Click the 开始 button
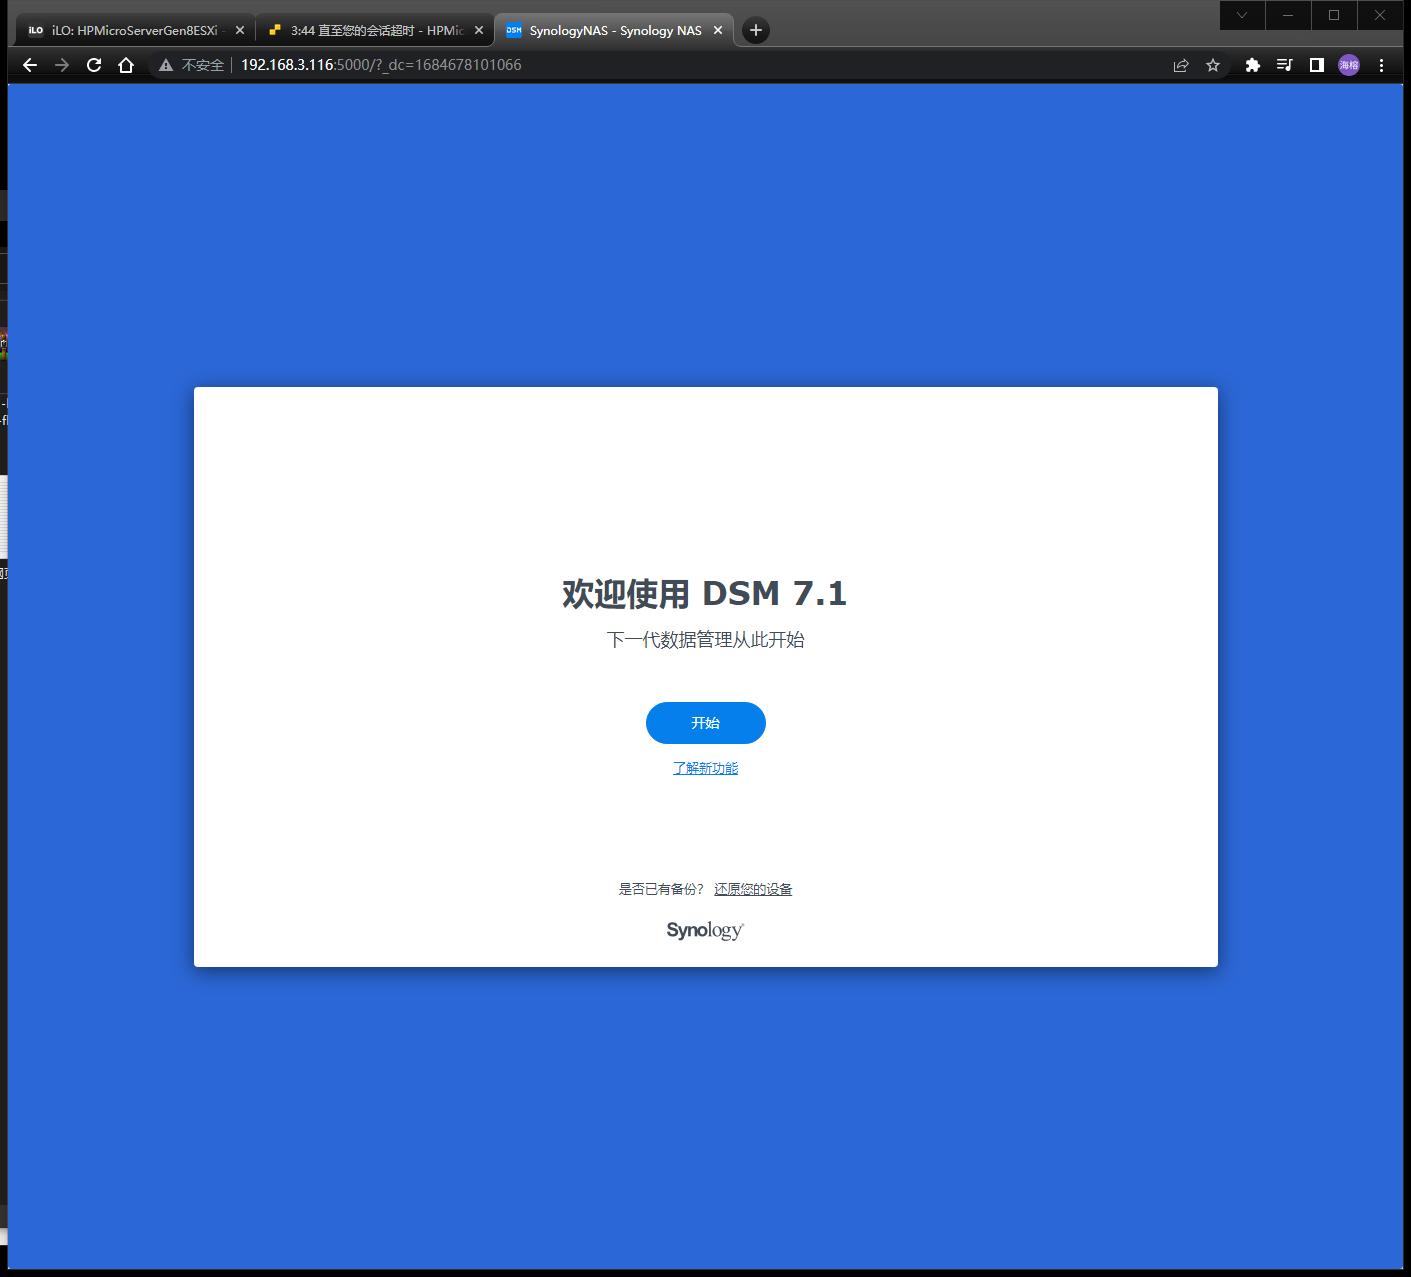The height and width of the screenshot is (1277, 1411). [x=705, y=722]
